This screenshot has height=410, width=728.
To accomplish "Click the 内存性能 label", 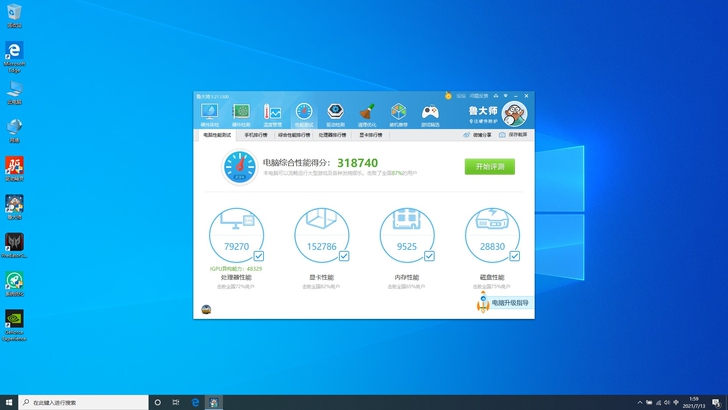I will (x=407, y=277).
